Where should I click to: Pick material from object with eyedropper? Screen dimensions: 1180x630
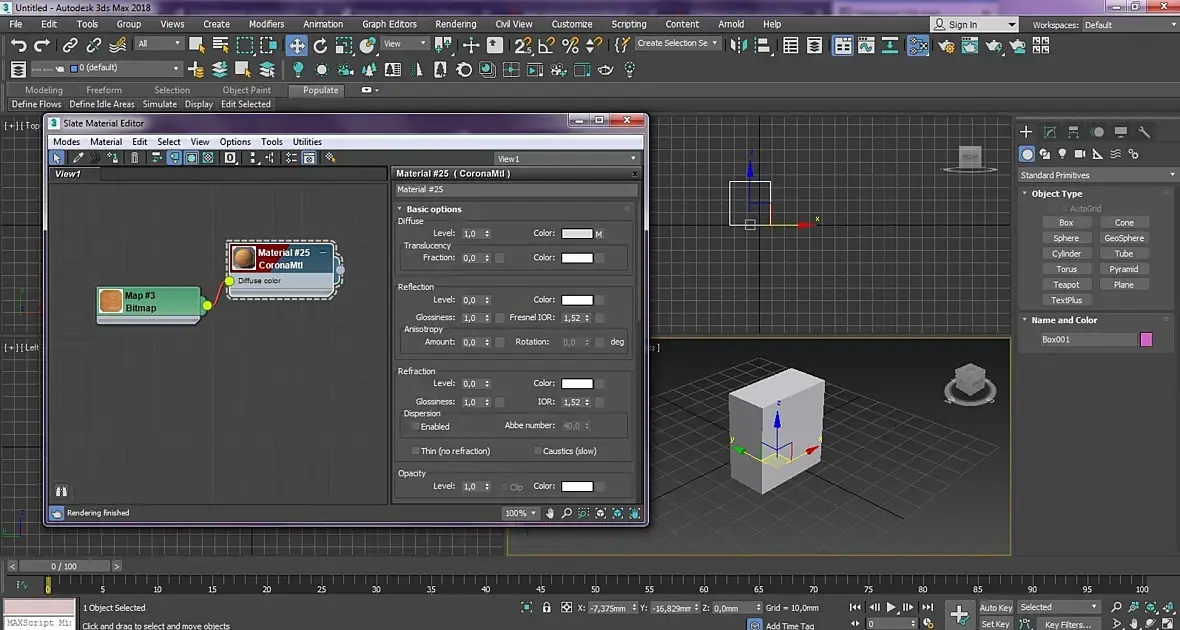77,158
